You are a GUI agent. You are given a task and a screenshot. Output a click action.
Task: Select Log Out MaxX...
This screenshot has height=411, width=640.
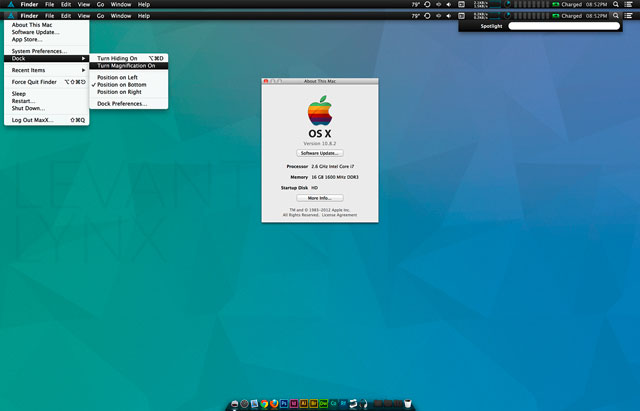[x=47, y=120]
